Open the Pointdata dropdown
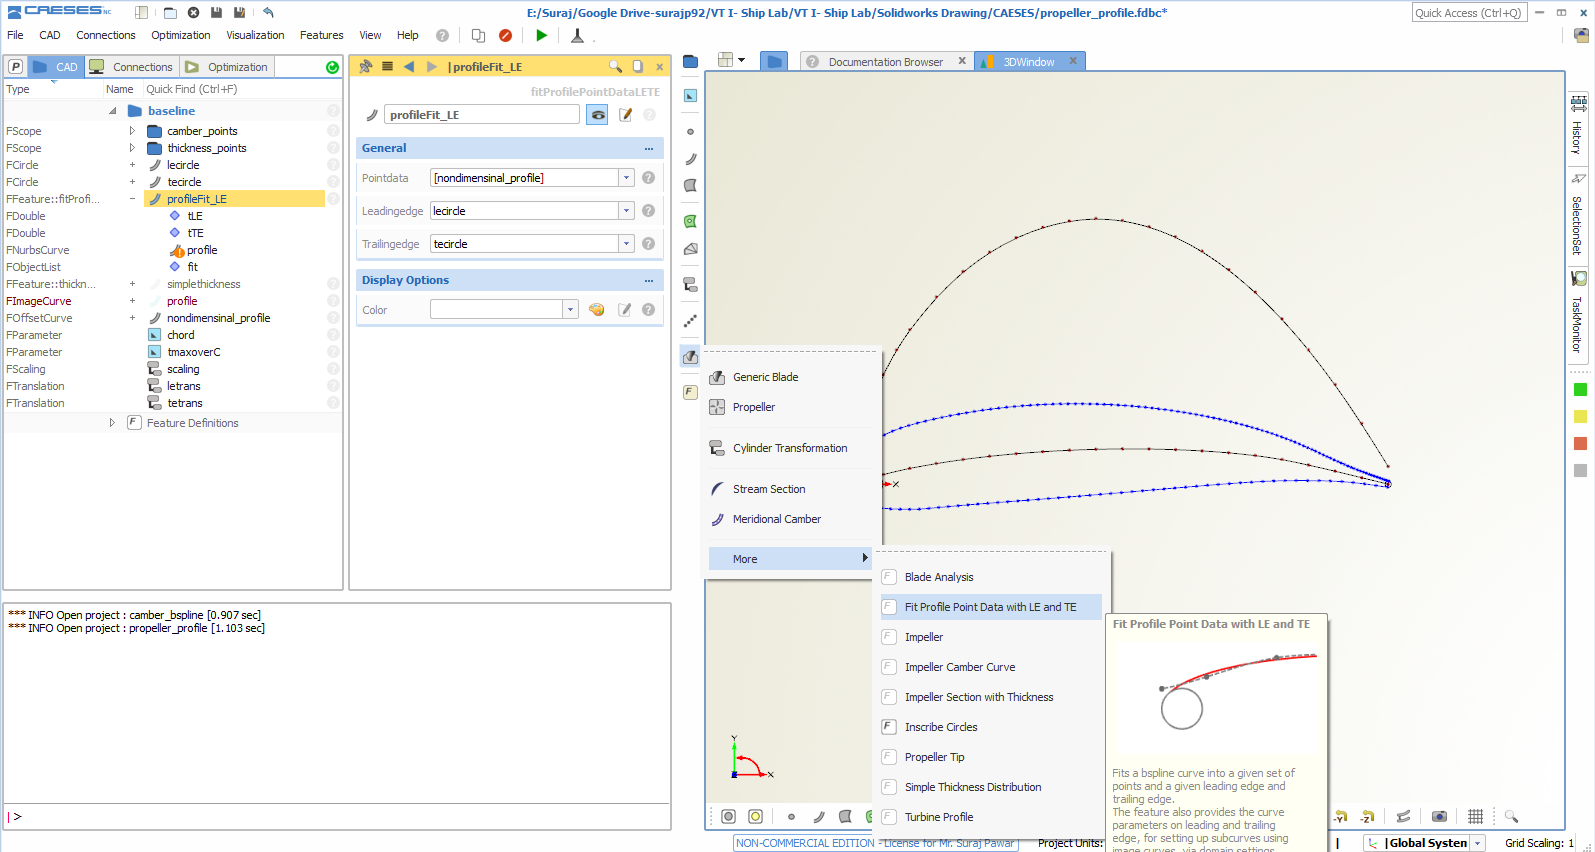The image size is (1595, 852). (626, 178)
